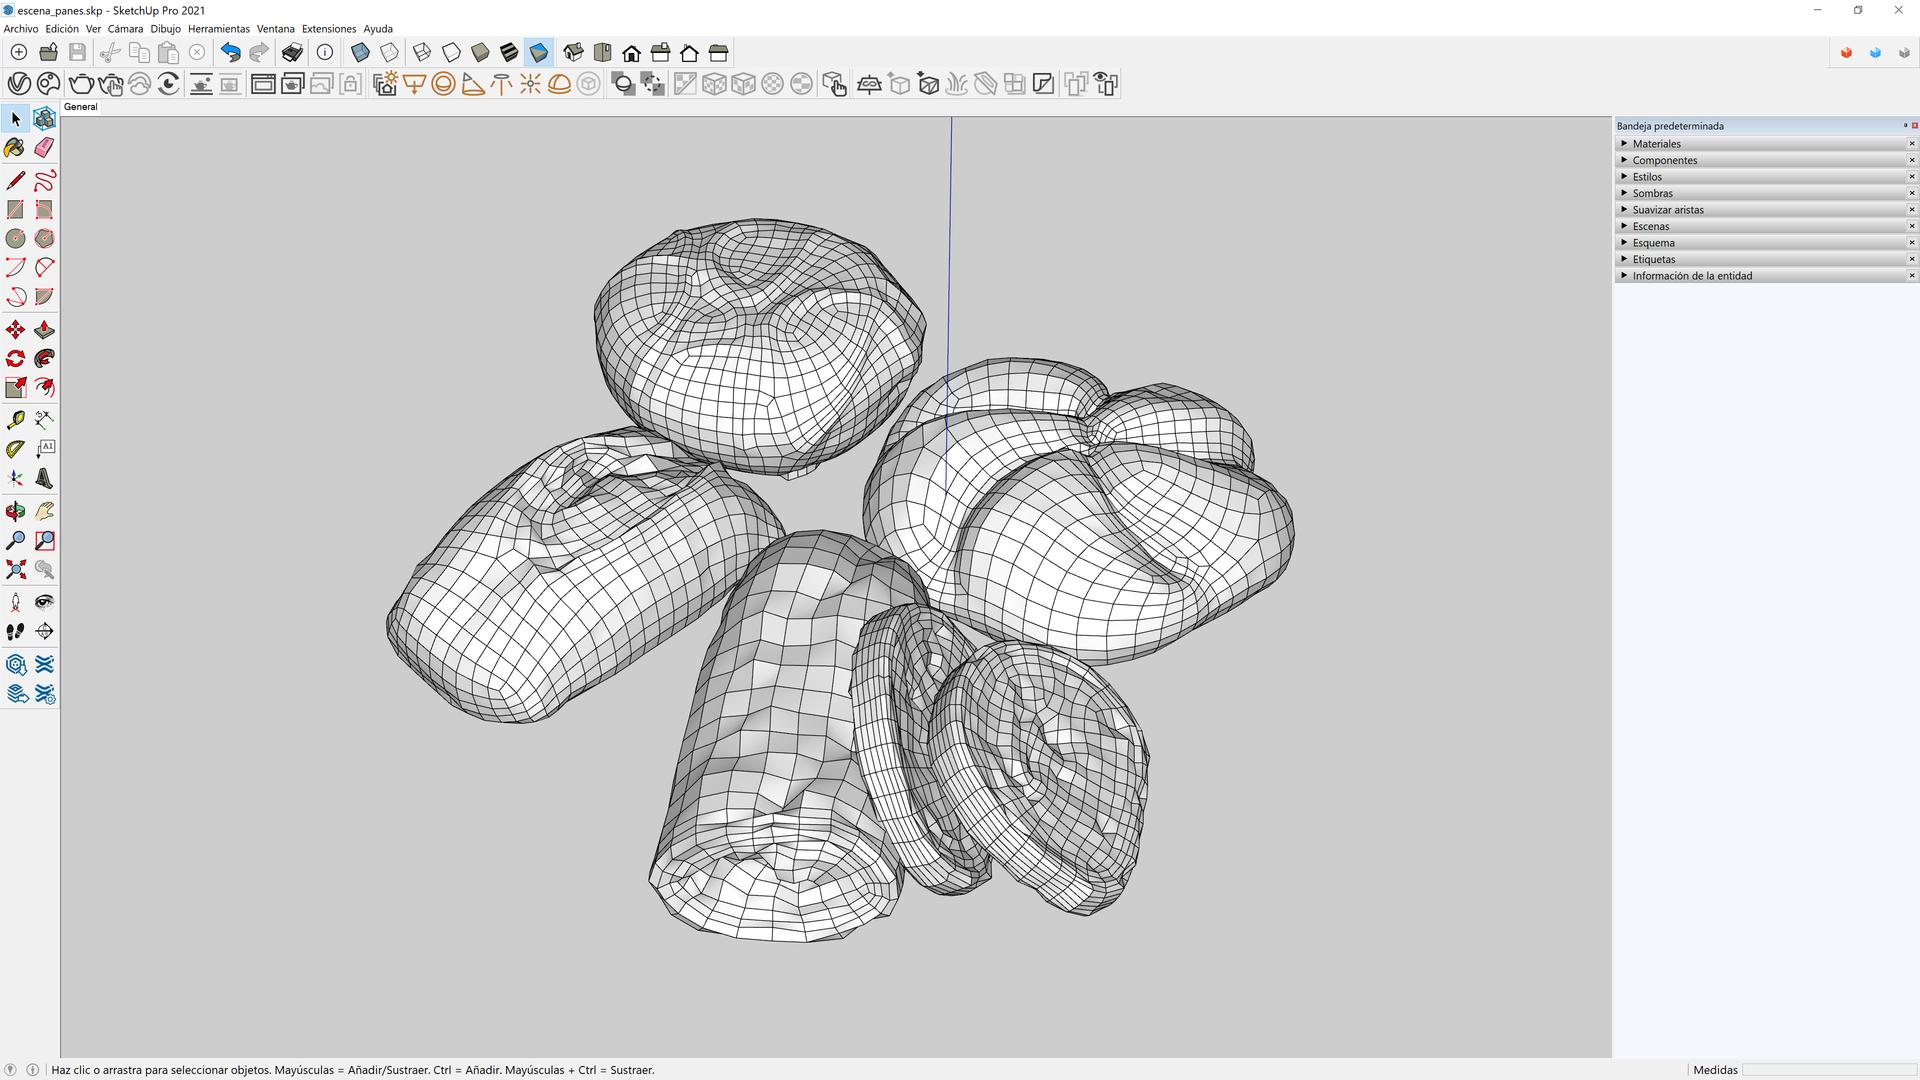Enable hidden line face style
Image resolution: width=1920 pixels, height=1080 pixels.
(451, 53)
